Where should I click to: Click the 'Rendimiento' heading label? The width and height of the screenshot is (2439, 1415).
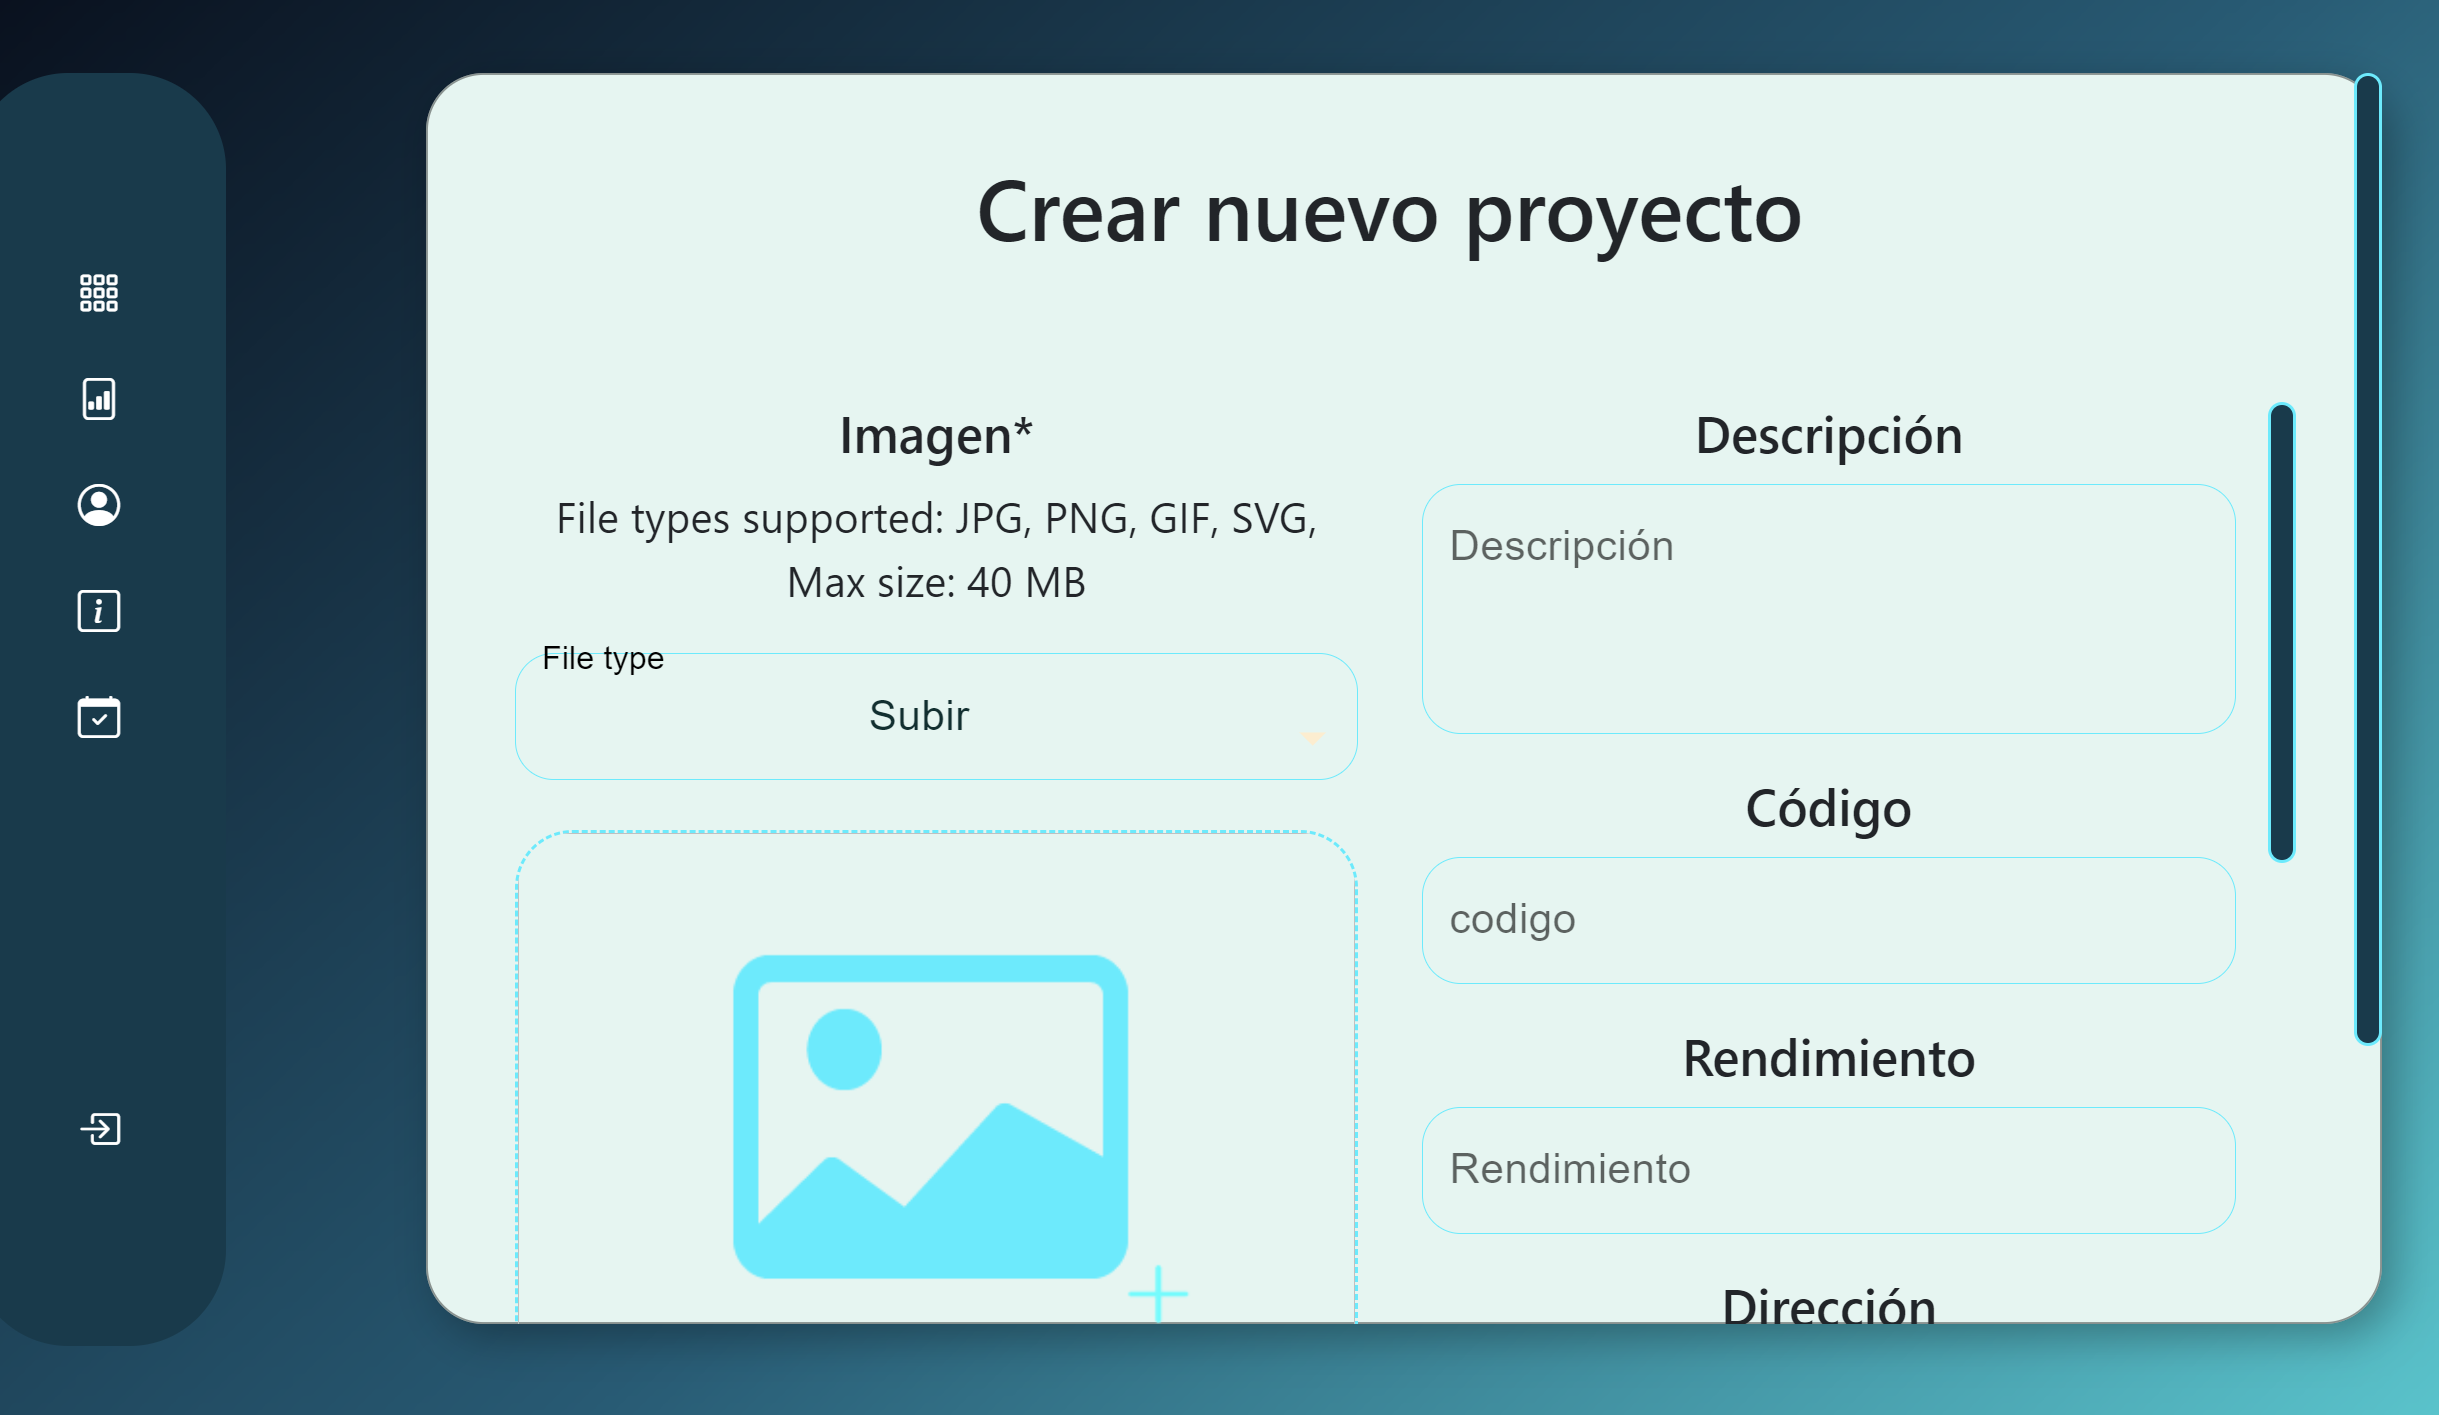(x=1828, y=1059)
